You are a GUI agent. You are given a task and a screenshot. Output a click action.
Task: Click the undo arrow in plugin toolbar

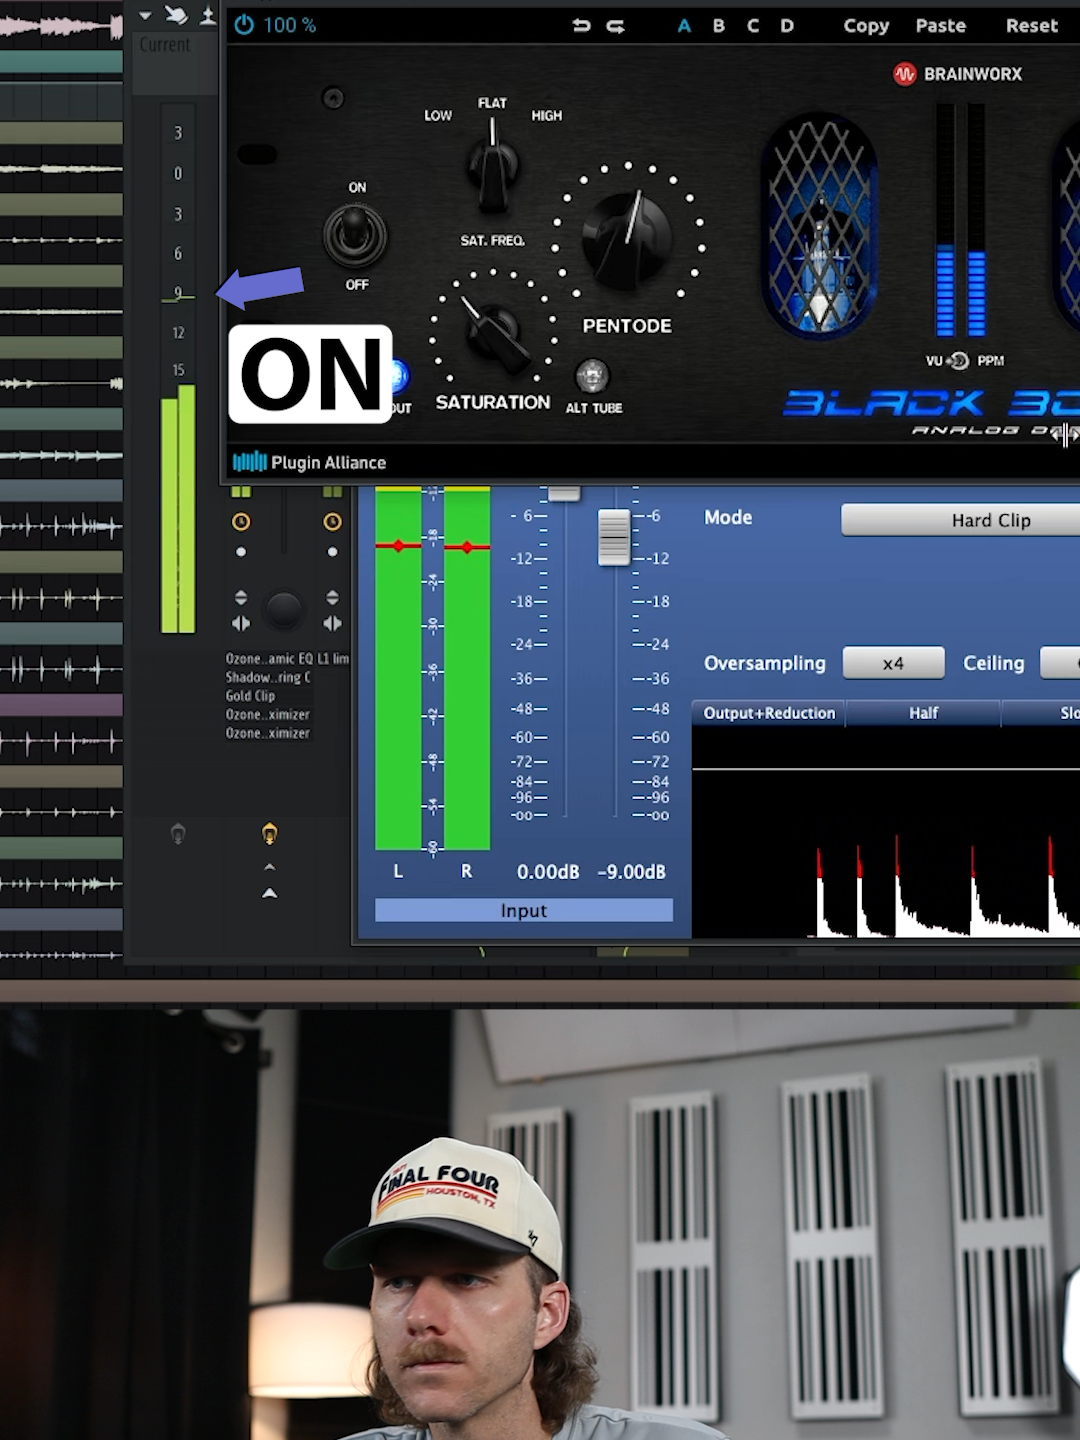tap(581, 26)
